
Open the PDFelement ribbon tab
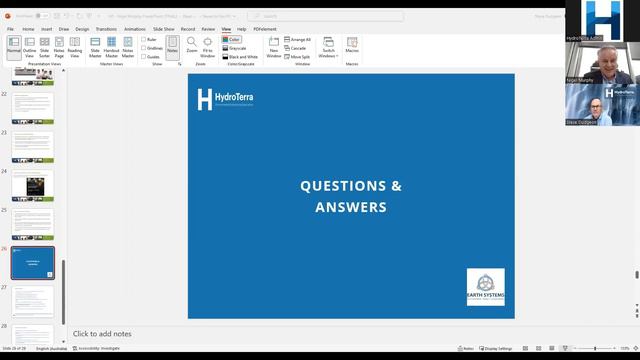point(265,29)
